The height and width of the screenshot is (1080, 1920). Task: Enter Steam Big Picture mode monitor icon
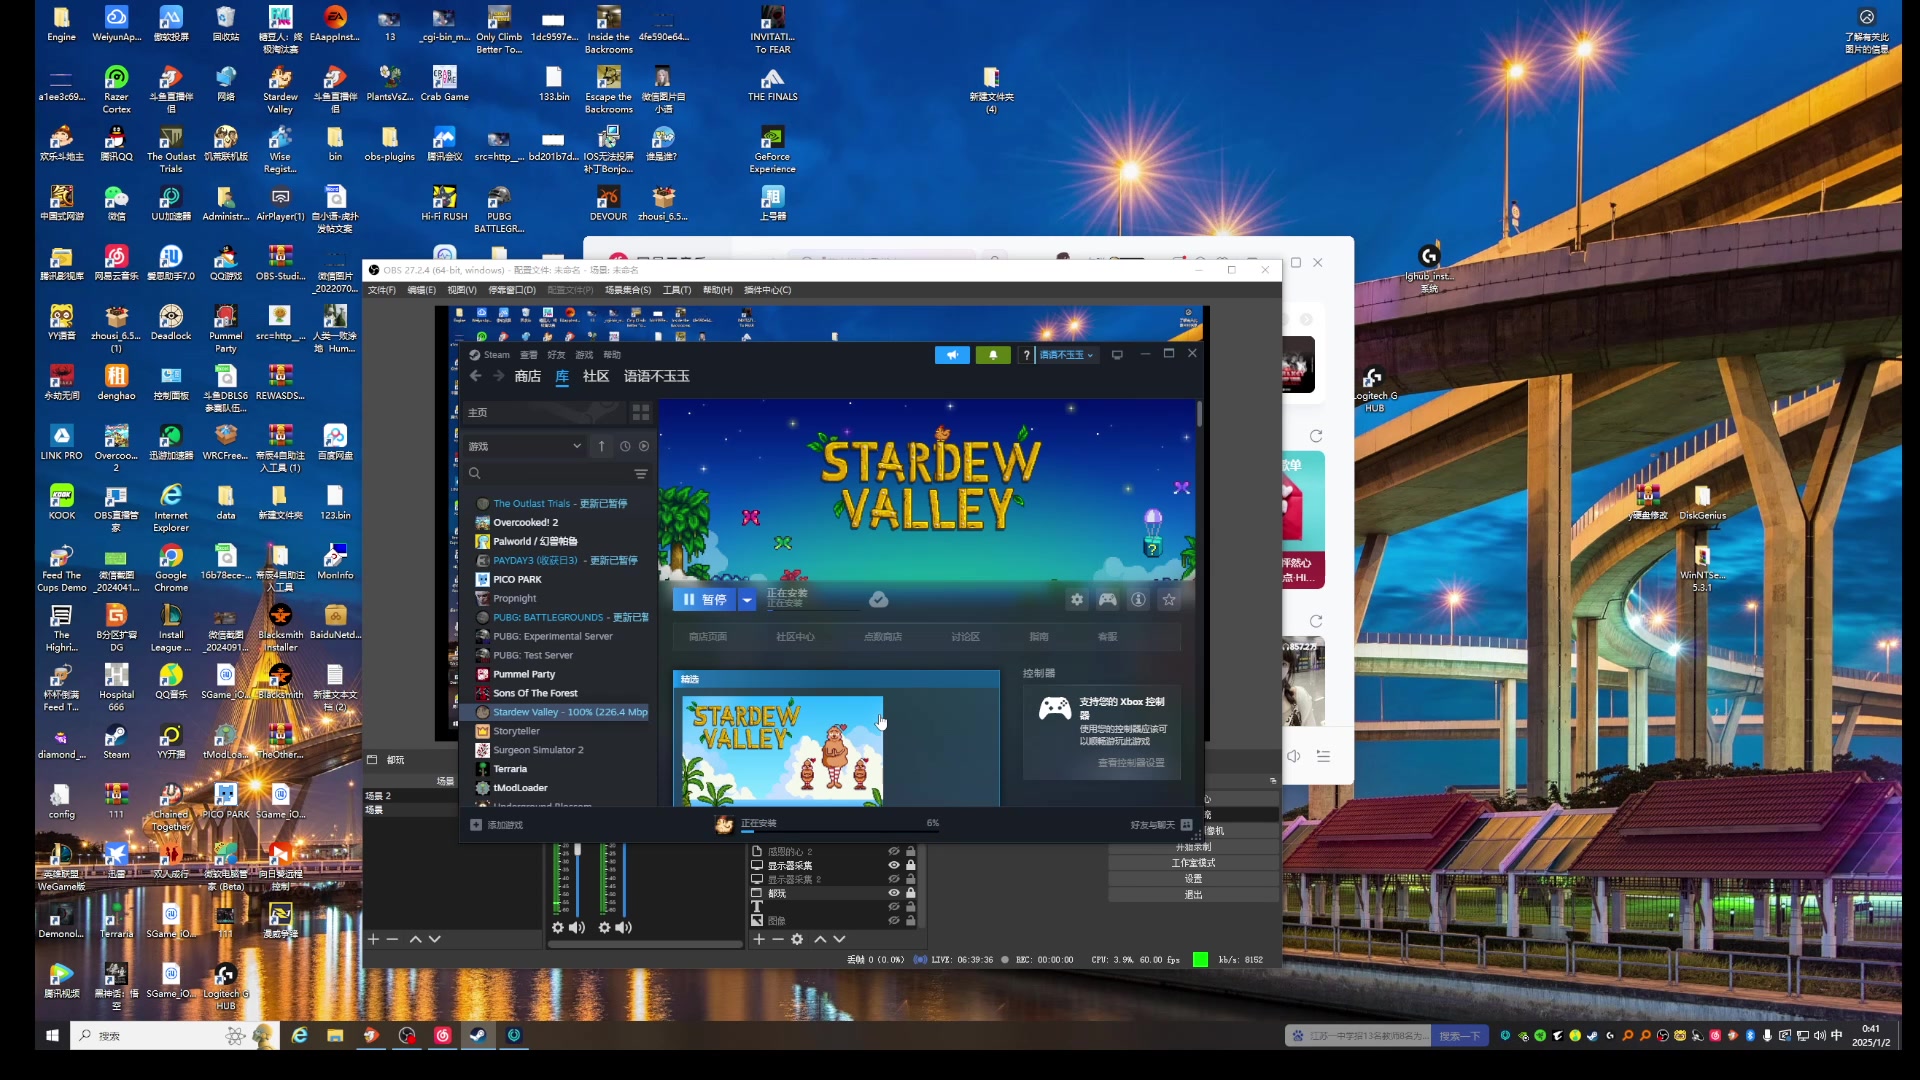(1117, 355)
